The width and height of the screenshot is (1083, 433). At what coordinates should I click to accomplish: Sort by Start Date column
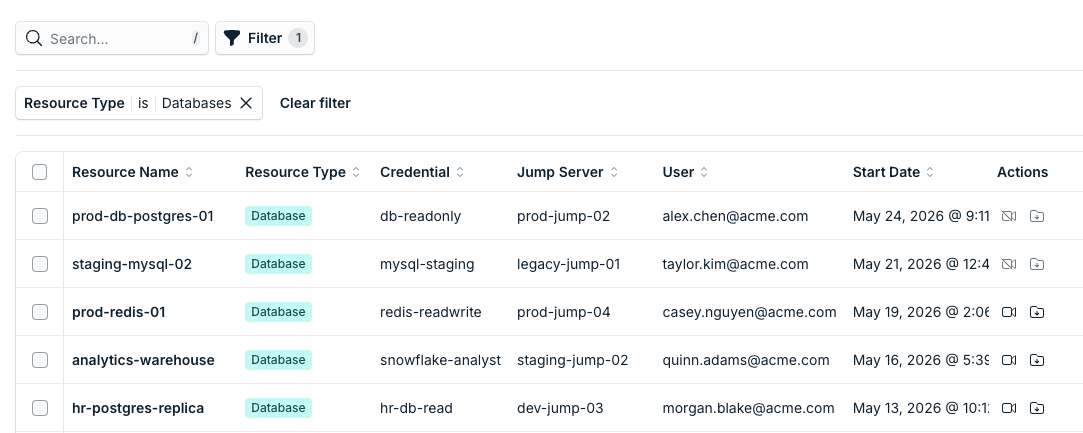tap(894, 172)
